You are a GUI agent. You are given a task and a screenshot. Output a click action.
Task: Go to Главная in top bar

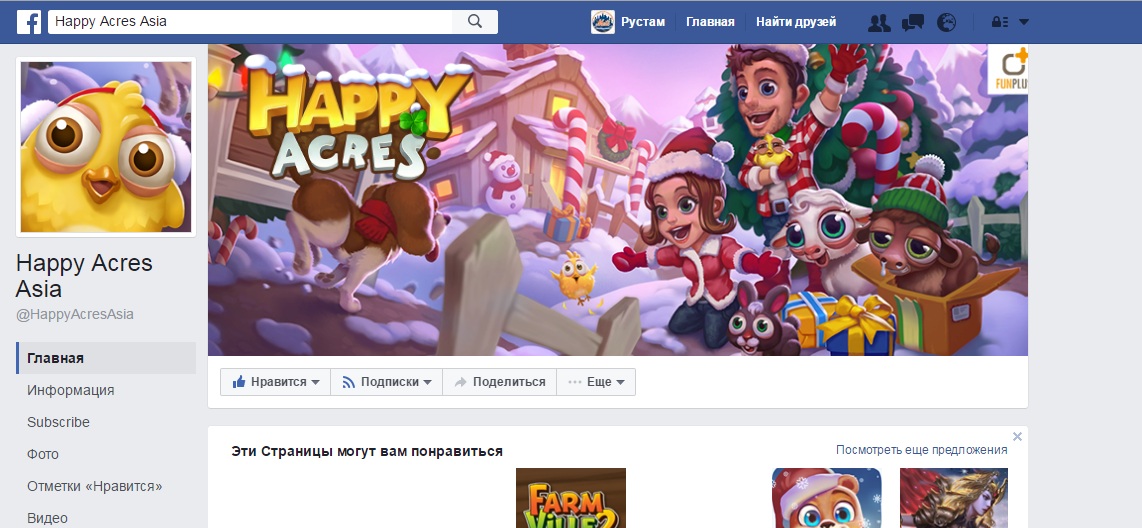pos(710,22)
